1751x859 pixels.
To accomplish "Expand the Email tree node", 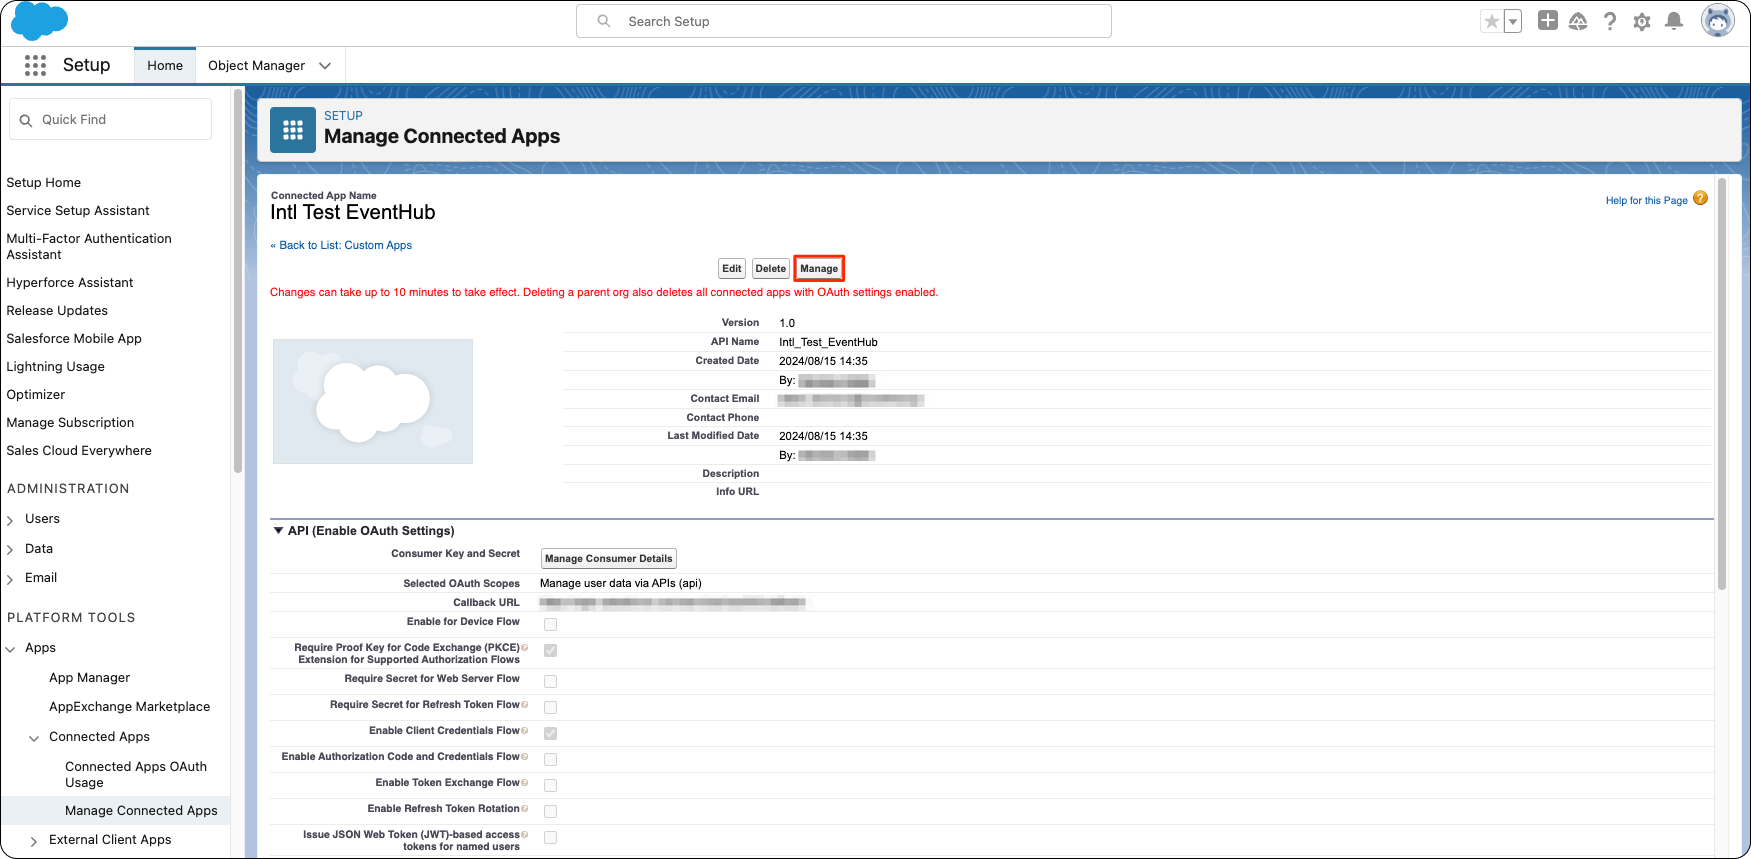I will coord(10,579).
